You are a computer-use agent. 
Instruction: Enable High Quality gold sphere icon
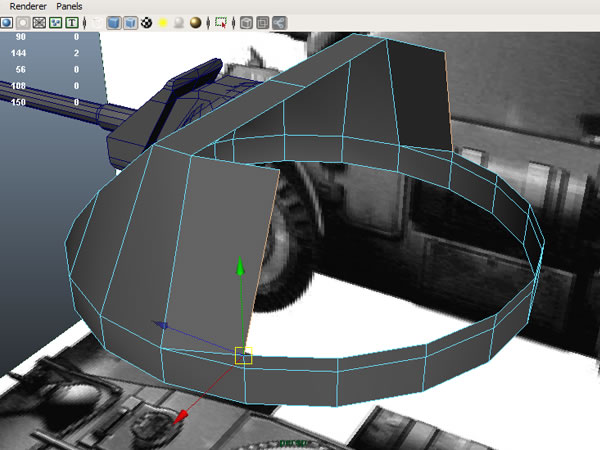pyautogui.click(x=196, y=23)
